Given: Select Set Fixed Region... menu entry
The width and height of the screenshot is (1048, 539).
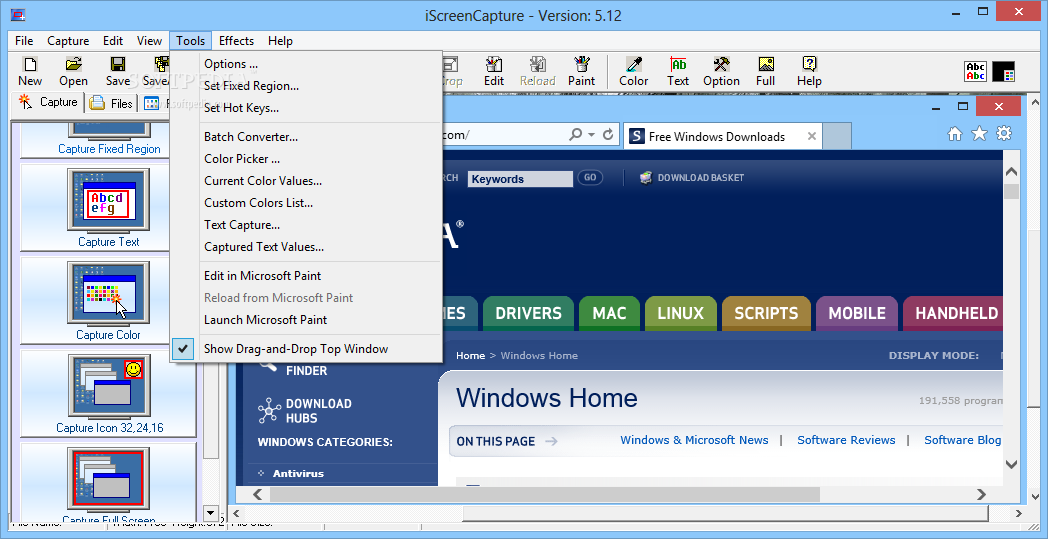Looking at the screenshot, I should pos(306,86).
